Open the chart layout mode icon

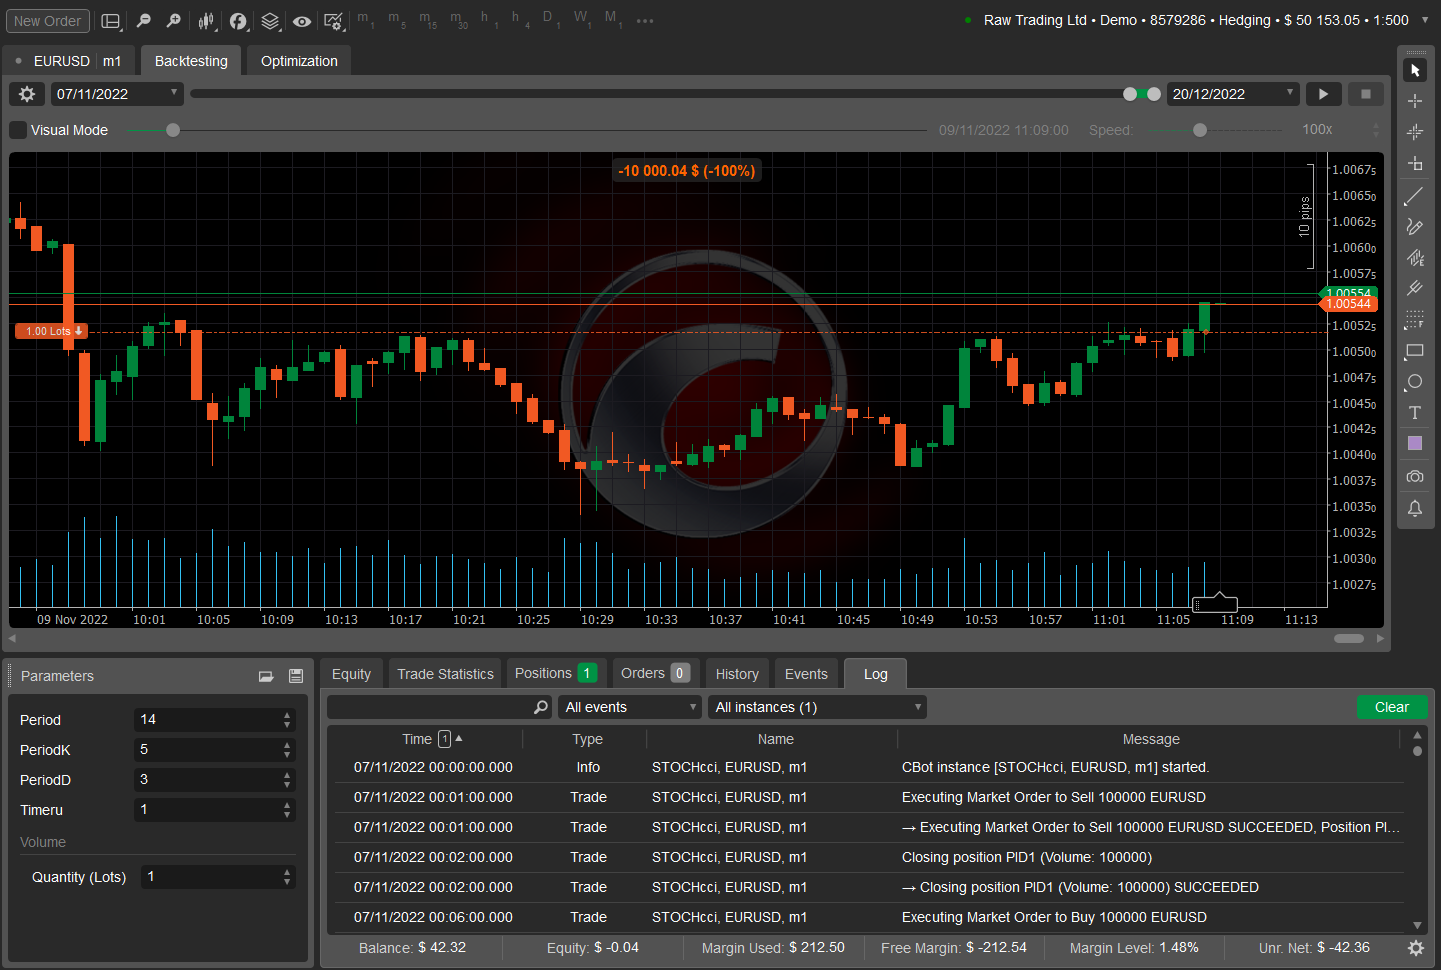111,21
